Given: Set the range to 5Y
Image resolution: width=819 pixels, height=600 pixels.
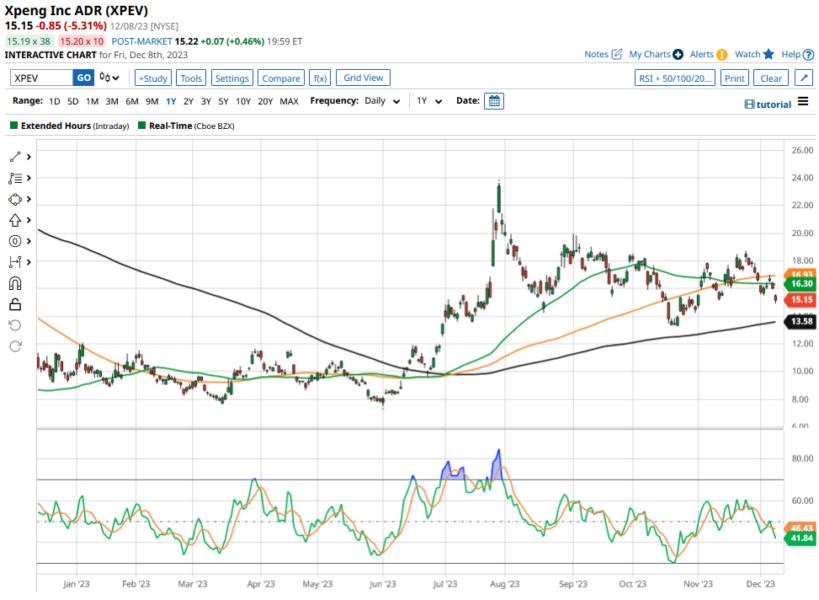Looking at the screenshot, I should pos(223,101).
